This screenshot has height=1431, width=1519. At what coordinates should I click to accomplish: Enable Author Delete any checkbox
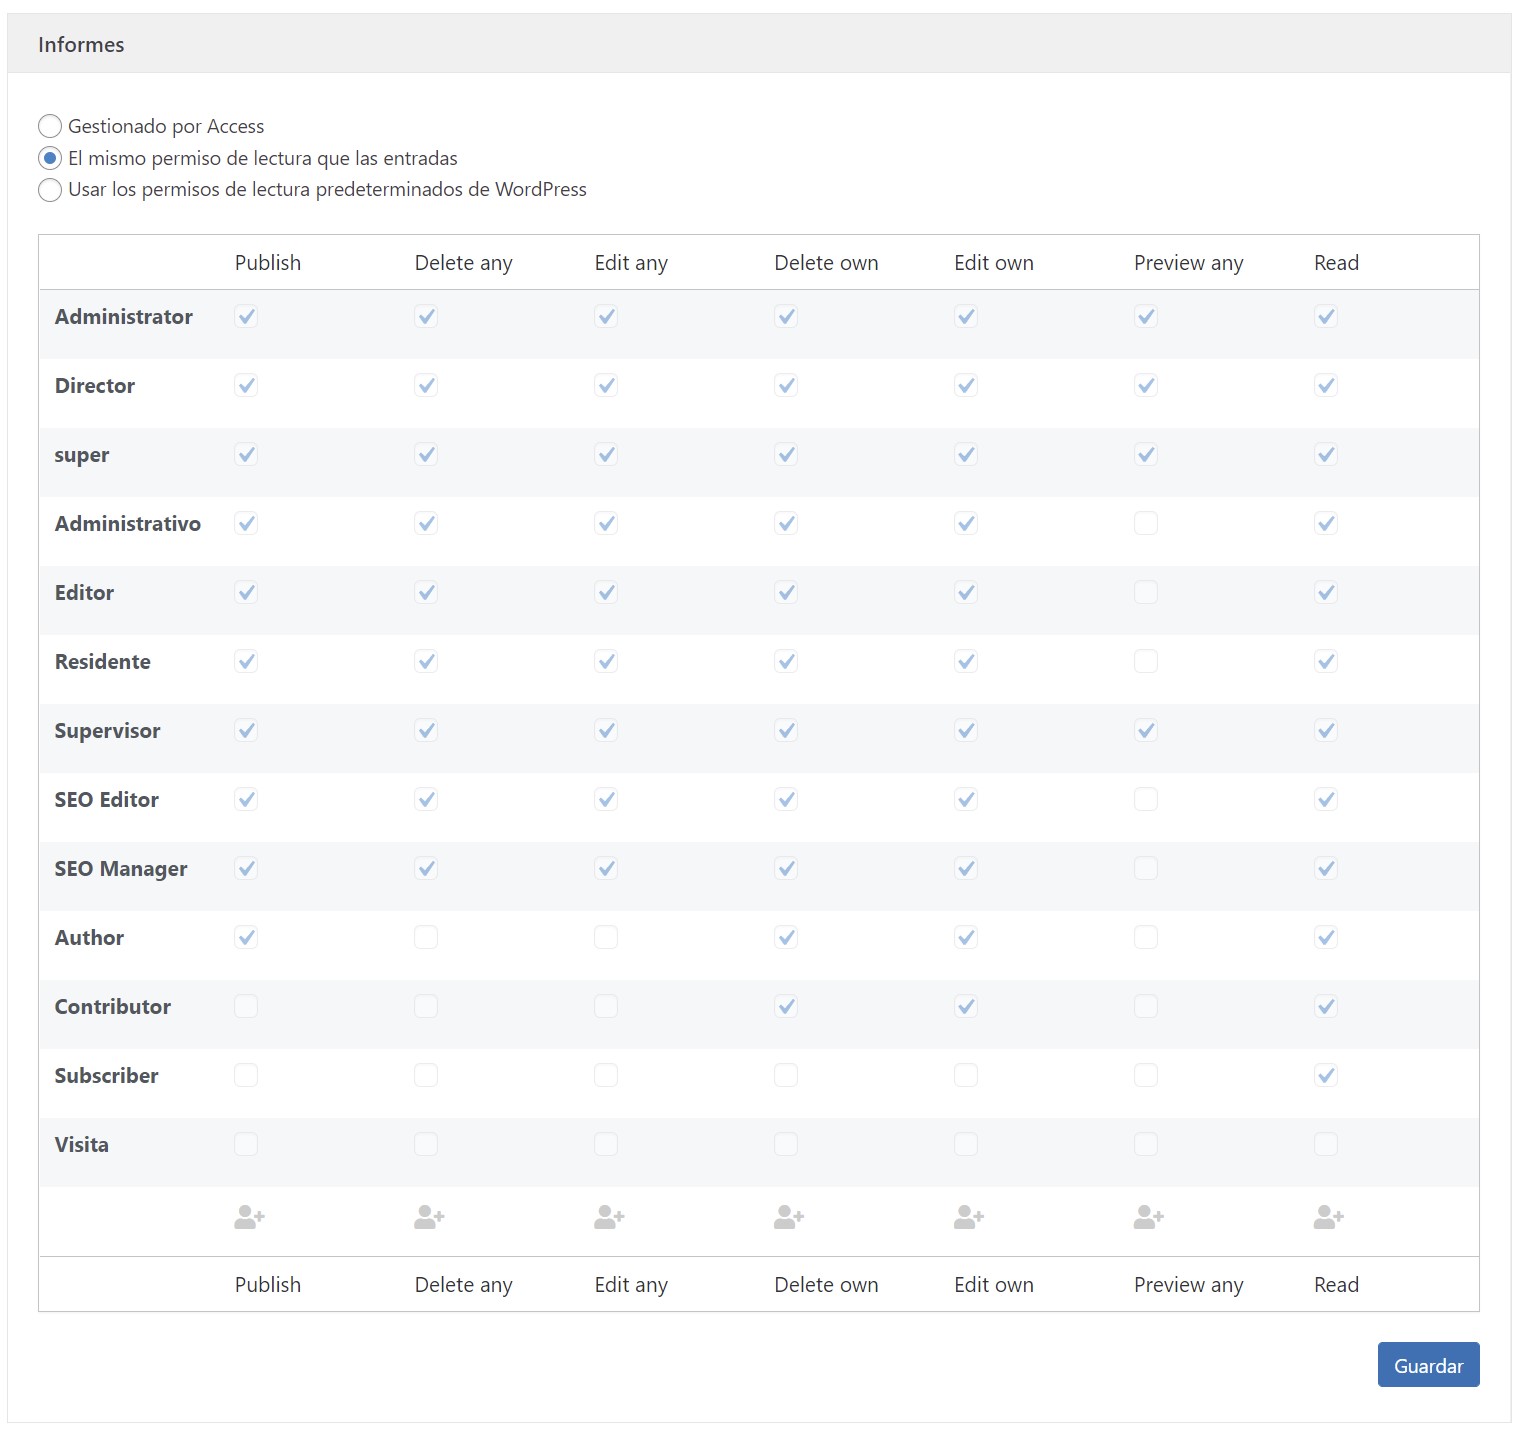(x=426, y=937)
